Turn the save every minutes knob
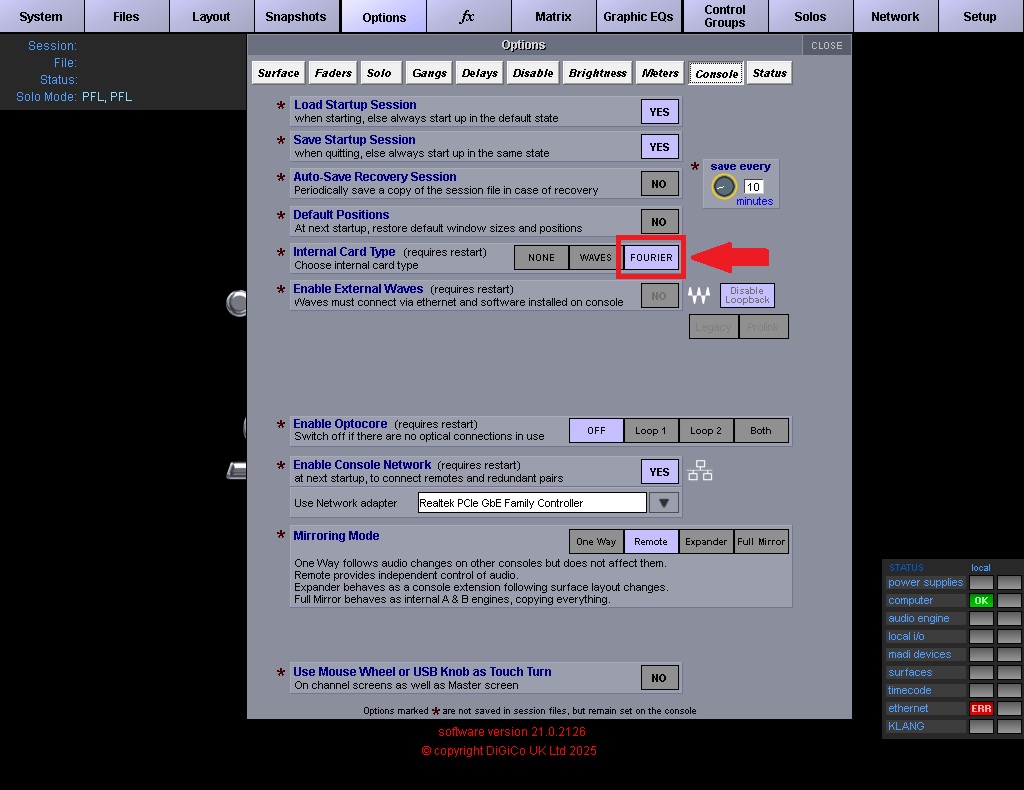Screen dimensions: 1024x790 (x=724, y=187)
